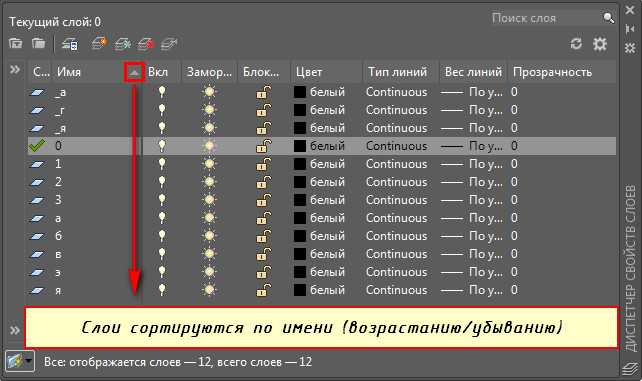The height and width of the screenshot is (381, 642).
Task: Expand the lower double-chevron panel
Action: (15, 330)
